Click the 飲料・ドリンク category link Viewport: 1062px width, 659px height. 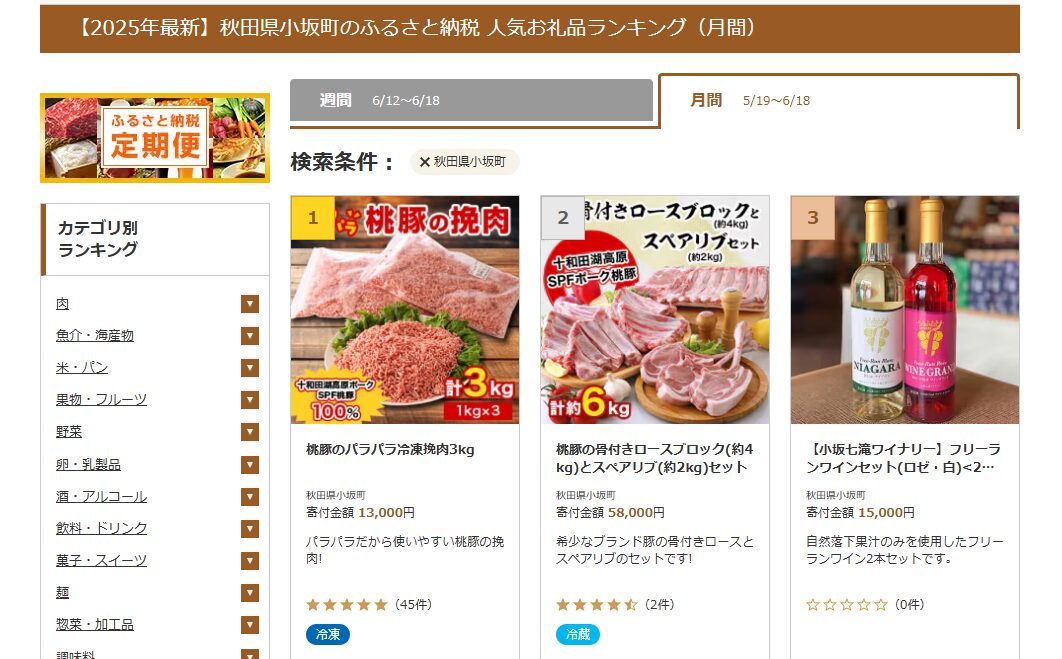tap(102, 528)
